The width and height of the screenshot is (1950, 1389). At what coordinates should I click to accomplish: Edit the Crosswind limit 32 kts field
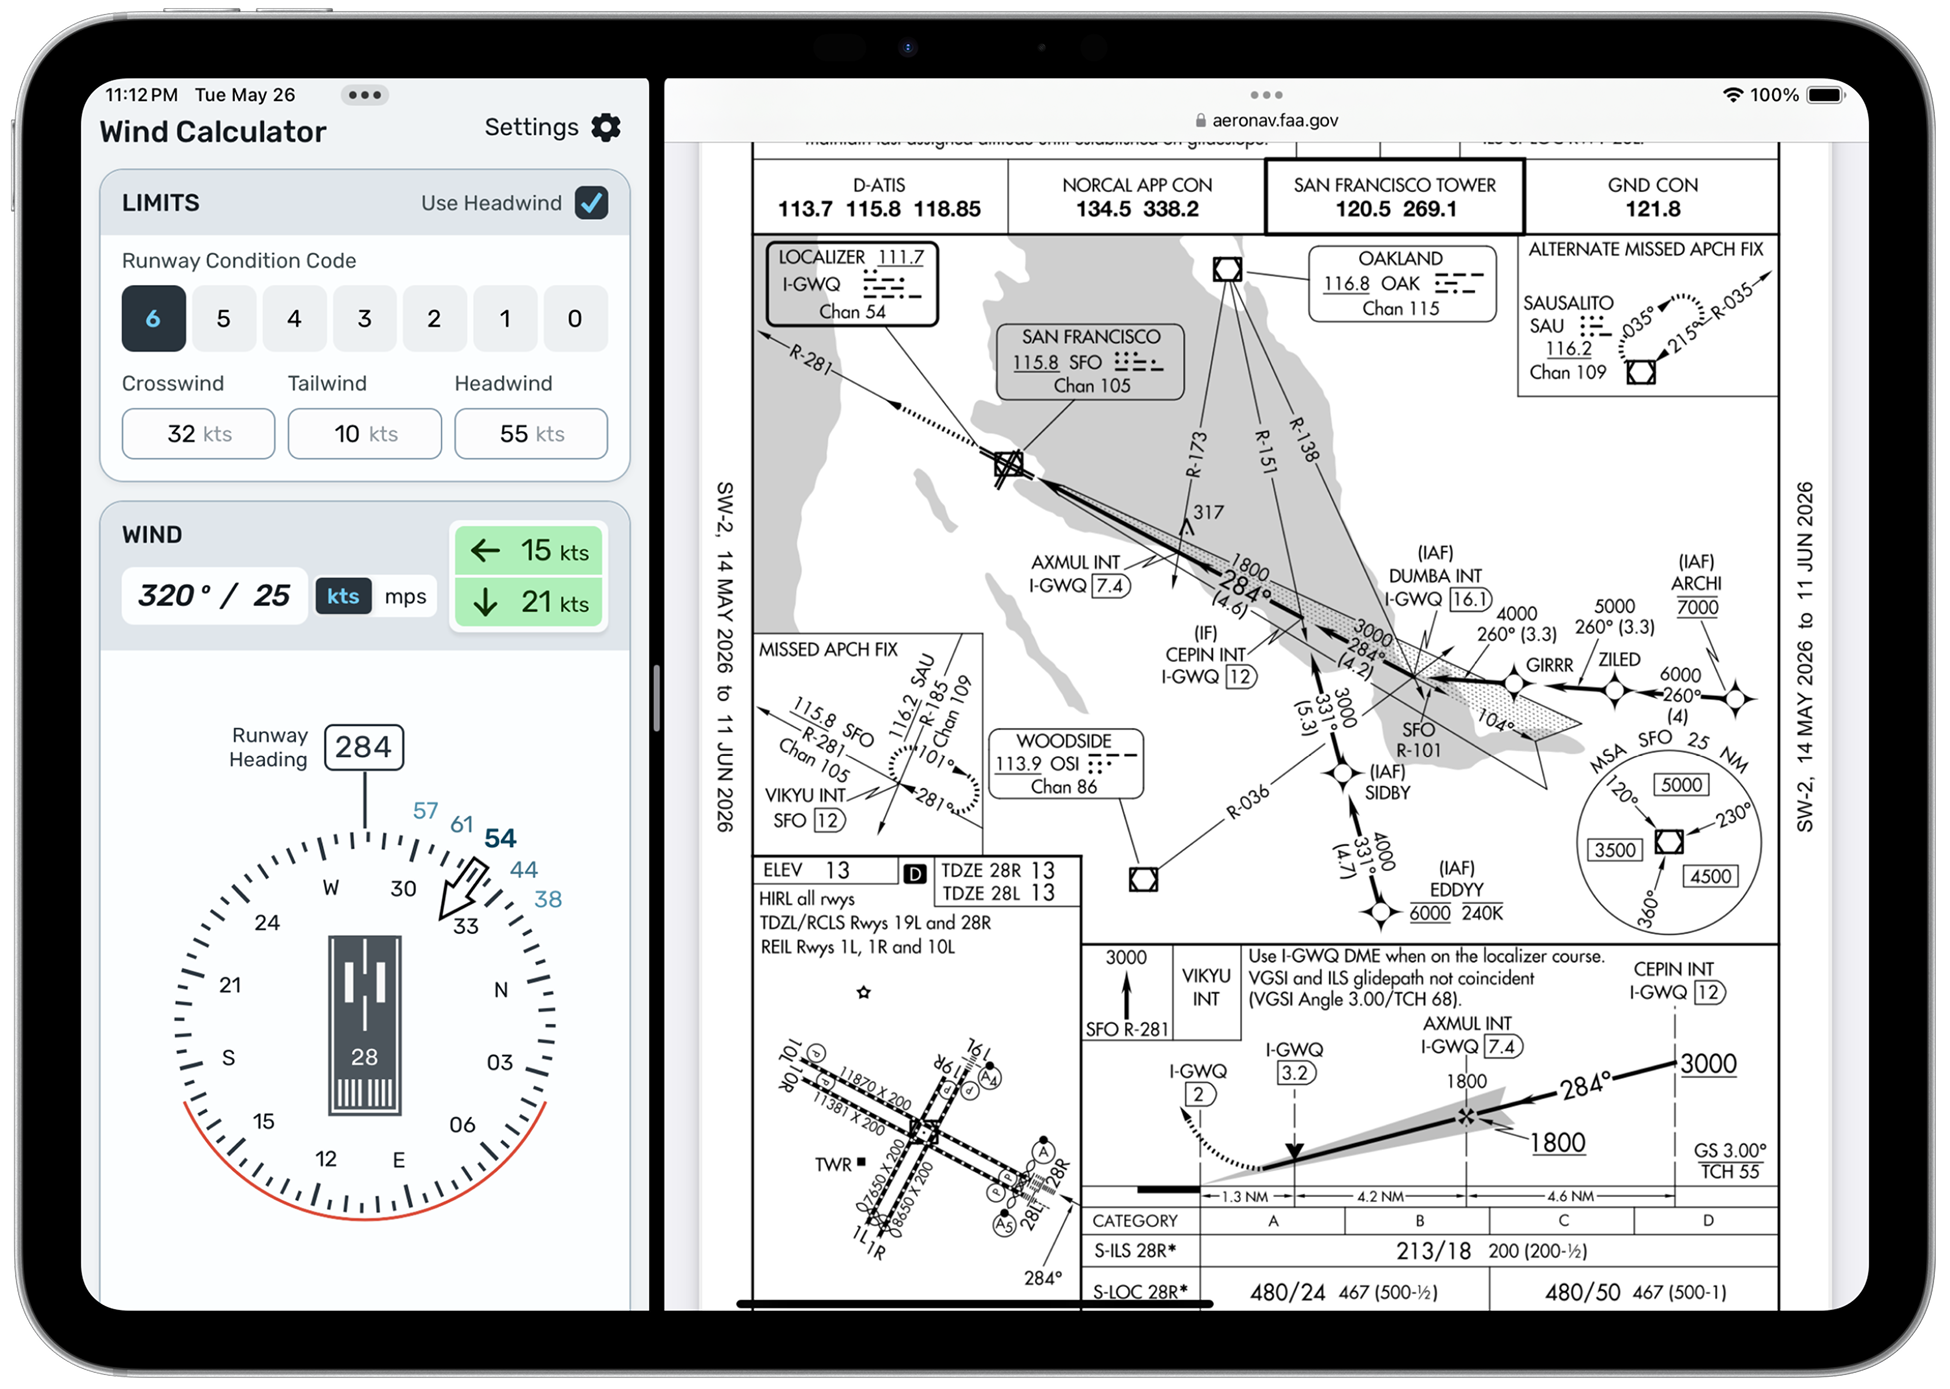(x=199, y=434)
